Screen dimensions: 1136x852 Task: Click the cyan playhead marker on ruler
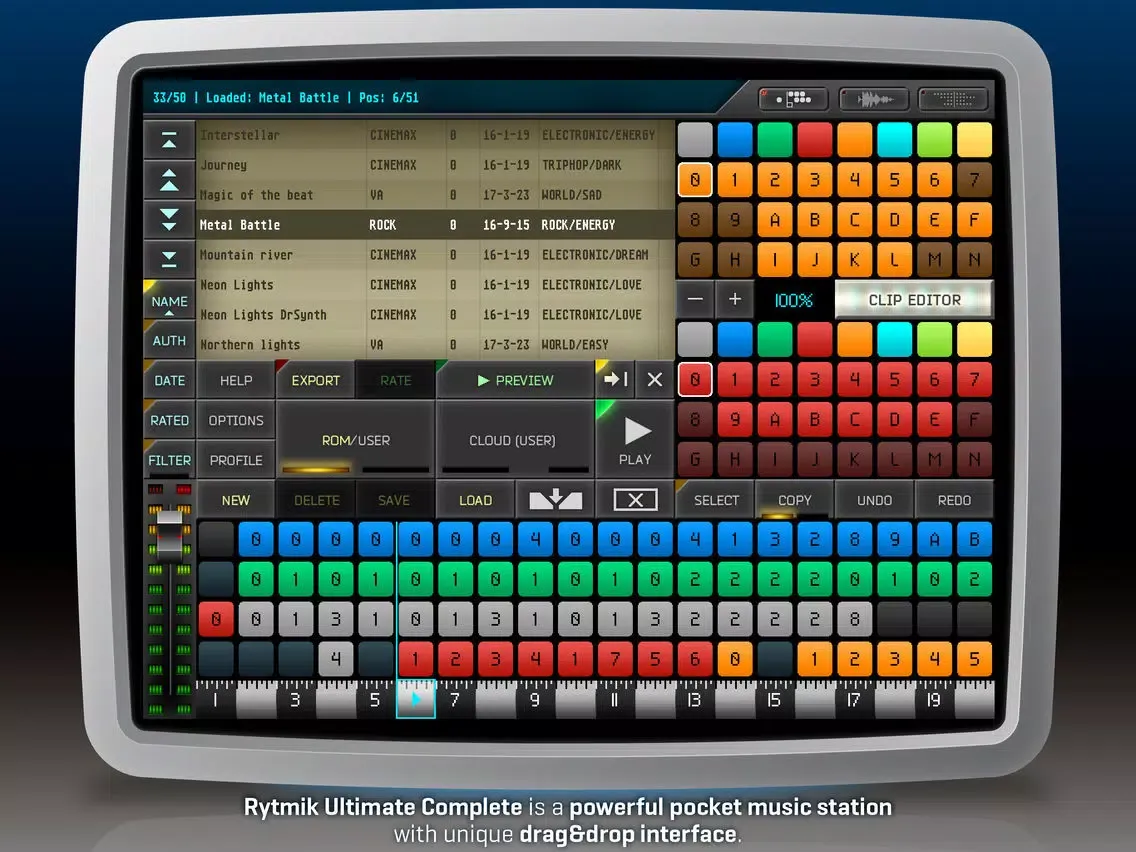[x=415, y=699]
